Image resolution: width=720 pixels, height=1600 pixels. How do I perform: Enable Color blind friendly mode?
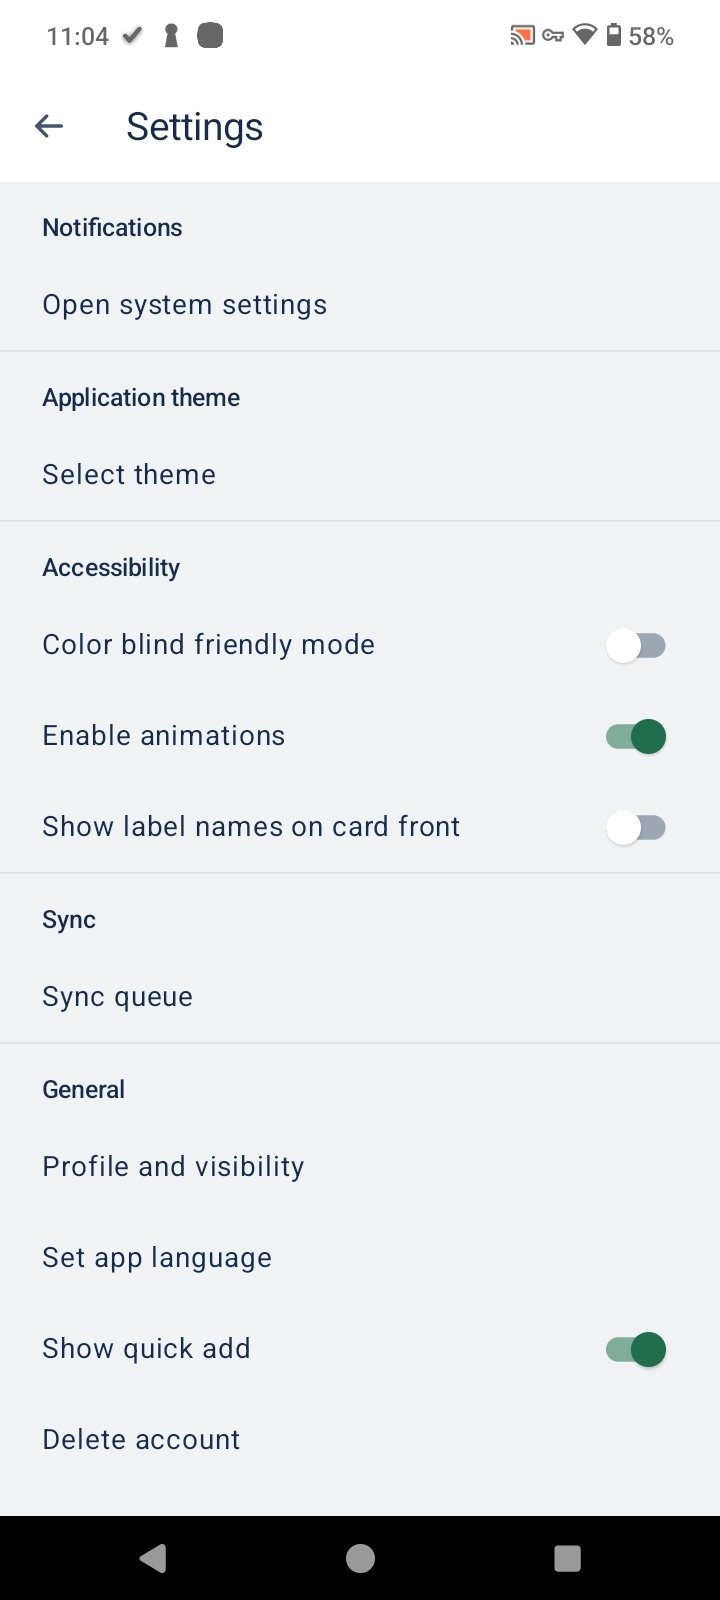point(635,645)
